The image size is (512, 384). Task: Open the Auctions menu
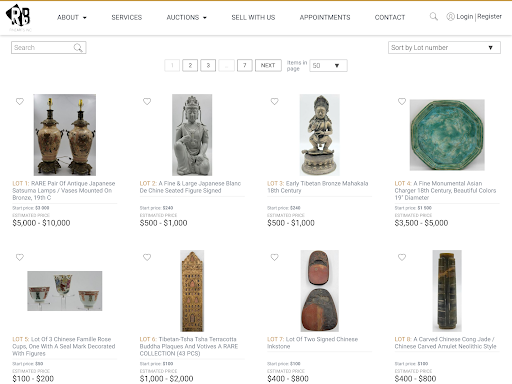[x=186, y=17]
